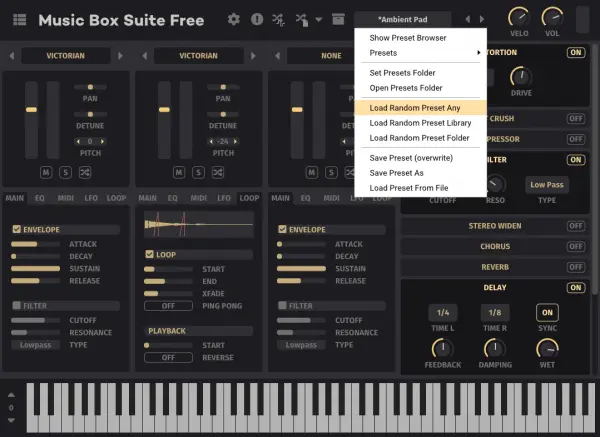This screenshot has width=600, height=437.
Task: Choose Open Presets Folder
Action: (421, 88)
